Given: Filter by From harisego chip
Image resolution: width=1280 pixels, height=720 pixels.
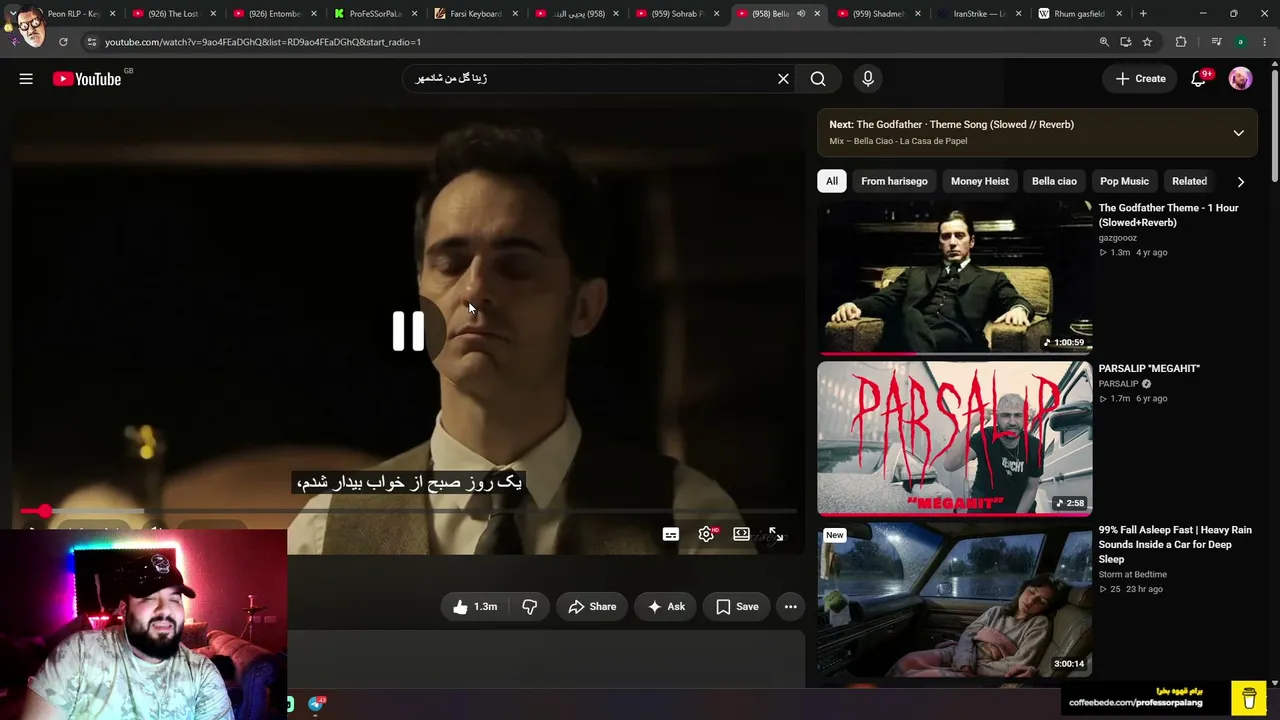Looking at the screenshot, I should [894, 181].
